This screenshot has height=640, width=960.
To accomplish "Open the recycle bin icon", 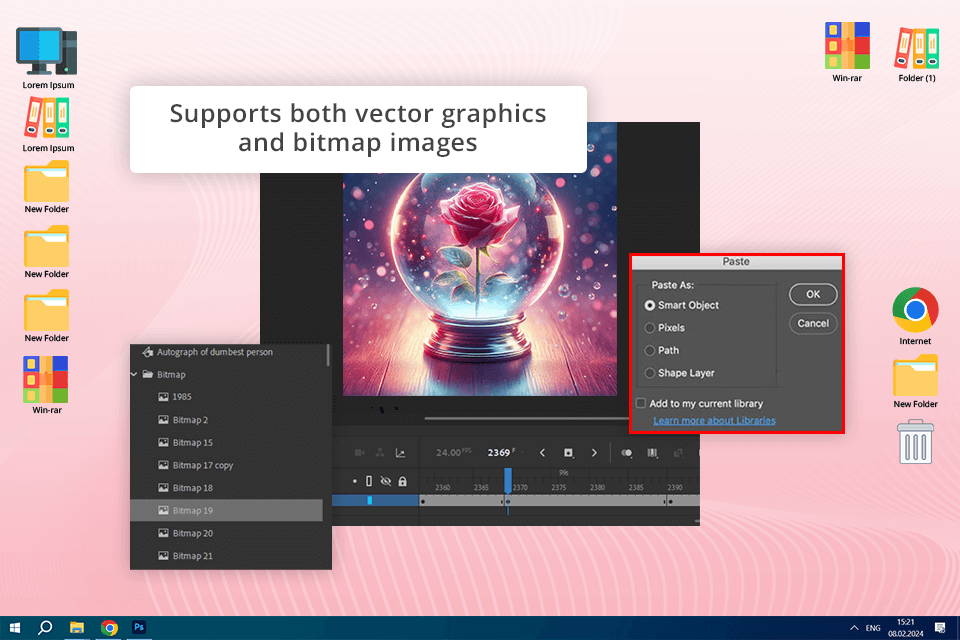I will 915,442.
